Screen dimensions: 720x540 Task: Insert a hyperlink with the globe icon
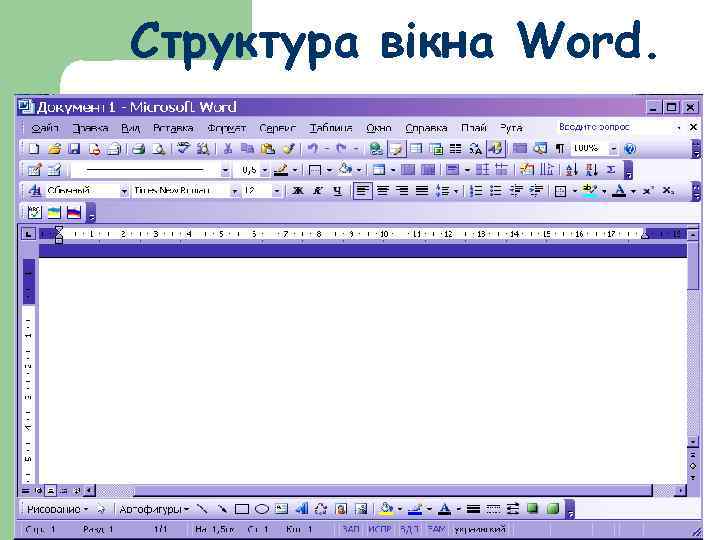click(x=376, y=149)
